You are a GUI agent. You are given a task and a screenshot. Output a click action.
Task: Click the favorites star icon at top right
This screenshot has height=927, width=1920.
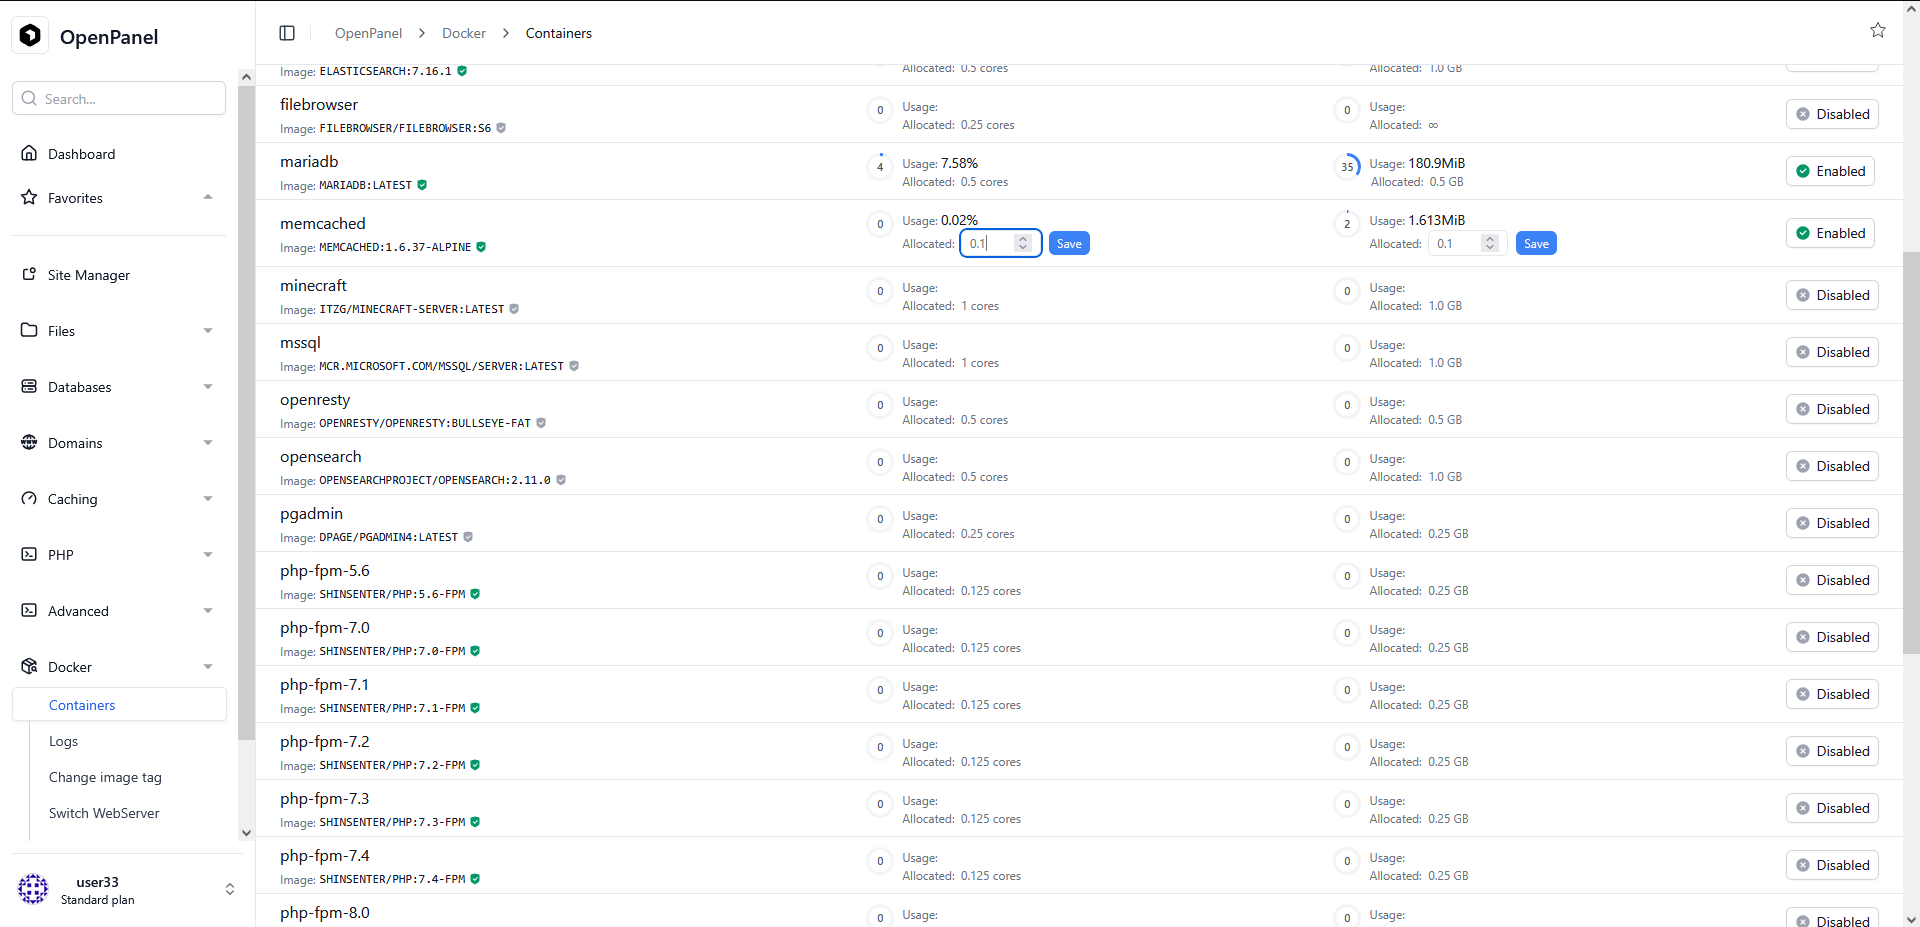click(x=1877, y=31)
